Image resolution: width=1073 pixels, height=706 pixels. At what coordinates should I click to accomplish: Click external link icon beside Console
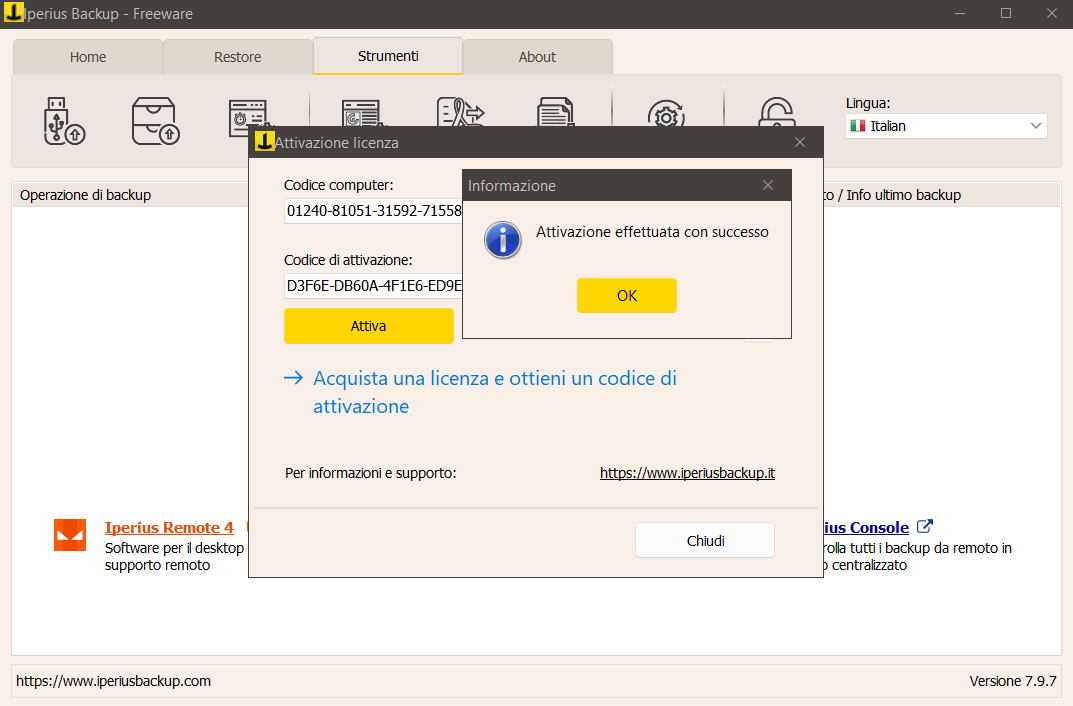click(925, 526)
